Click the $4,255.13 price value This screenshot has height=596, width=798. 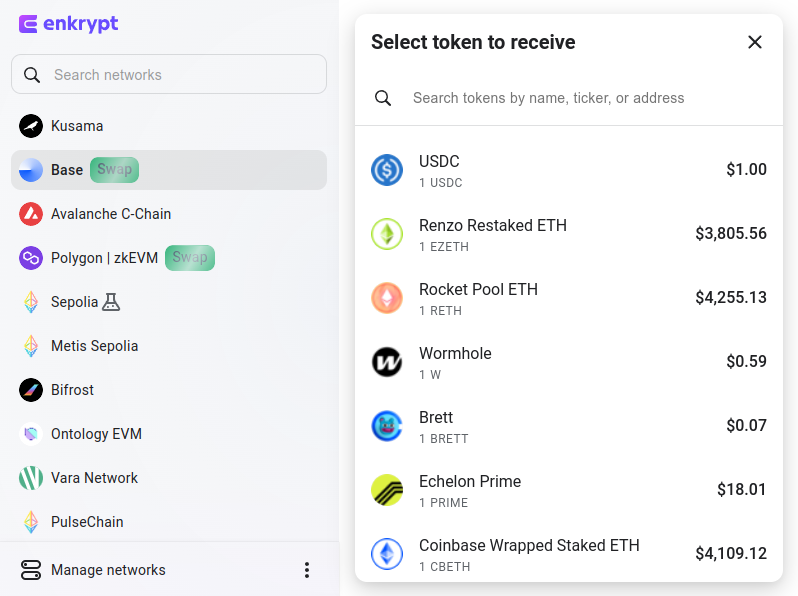pos(731,297)
